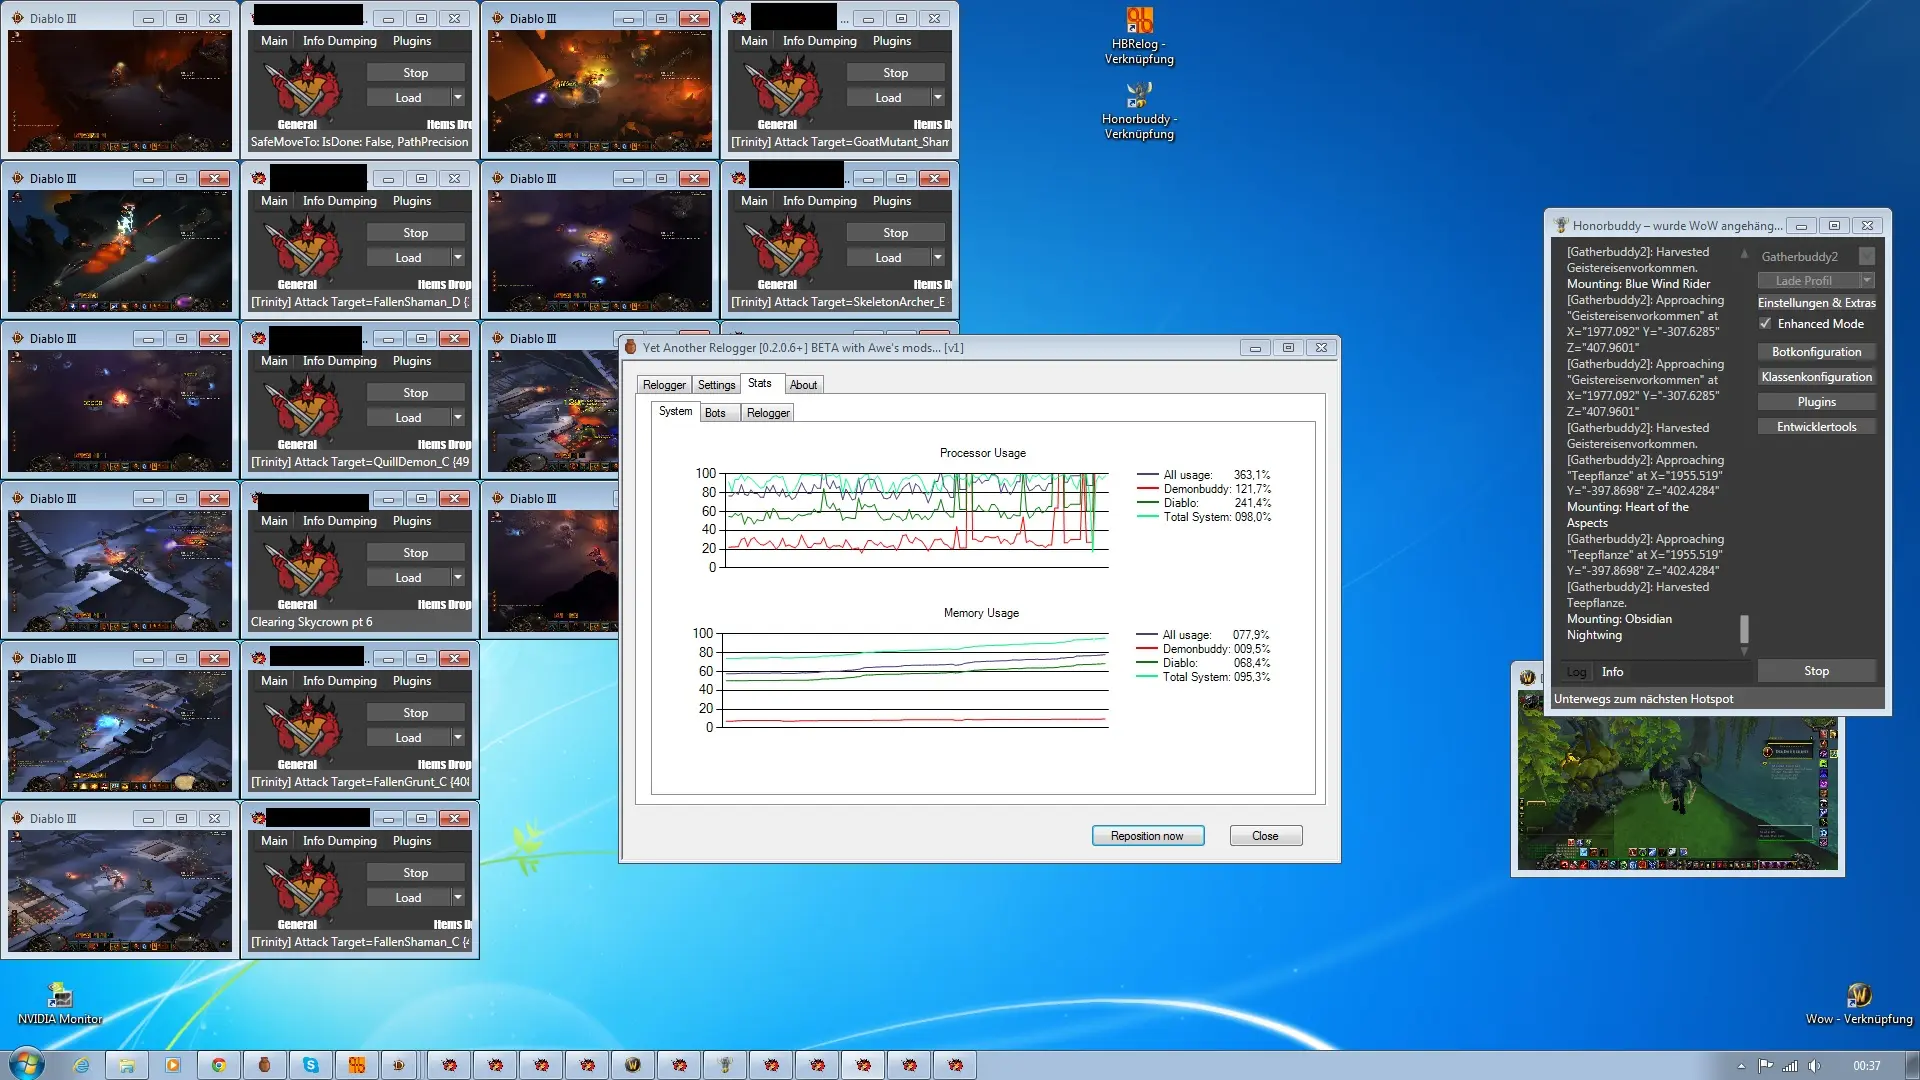Click the Reposition now button
The width and height of the screenshot is (1920, 1080).
pos(1147,836)
